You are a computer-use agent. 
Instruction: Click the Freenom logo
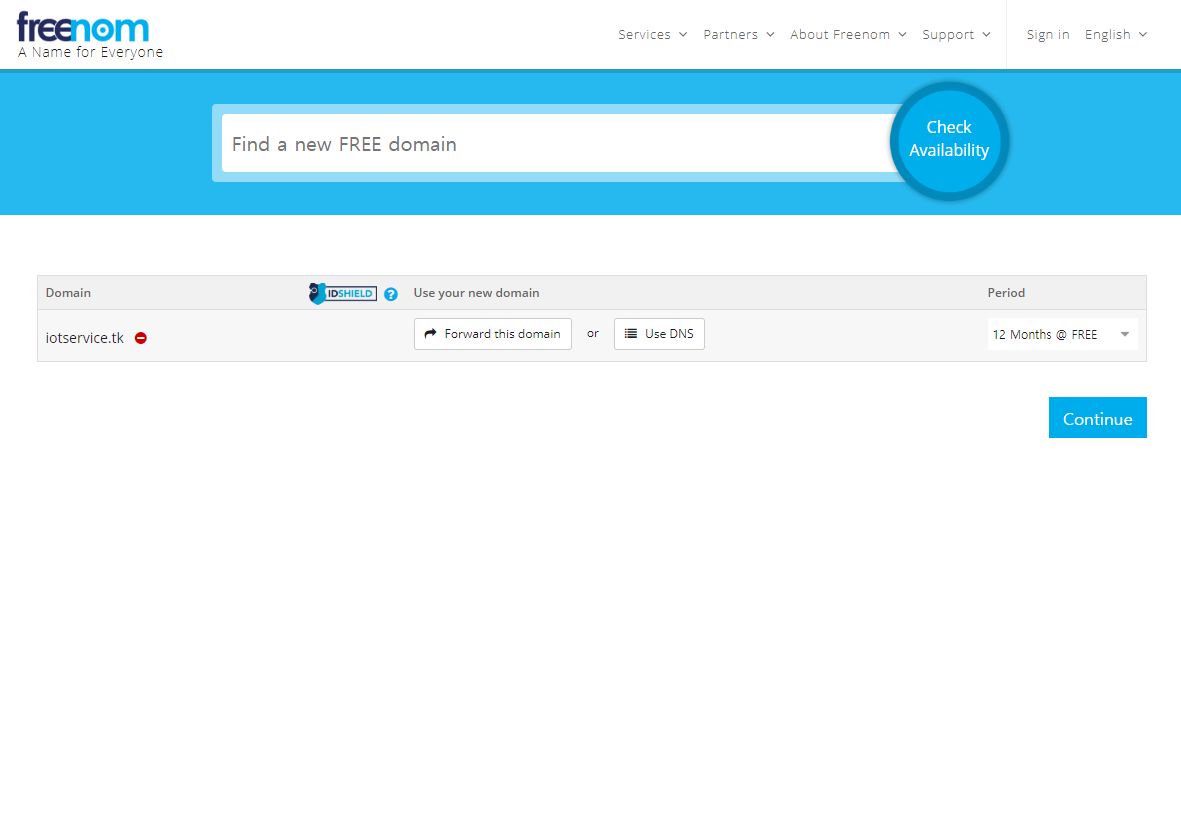(x=83, y=28)
